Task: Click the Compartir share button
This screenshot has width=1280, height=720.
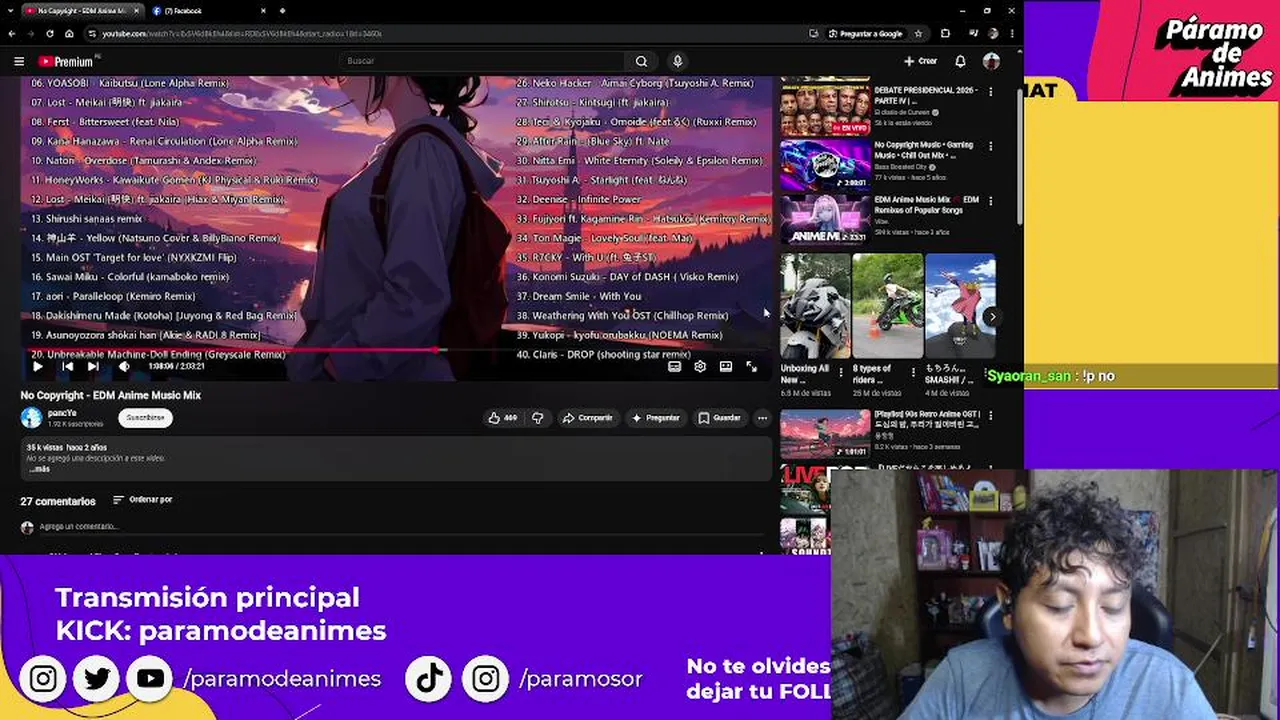Action: pyautogui.click(x=587, y=418)
